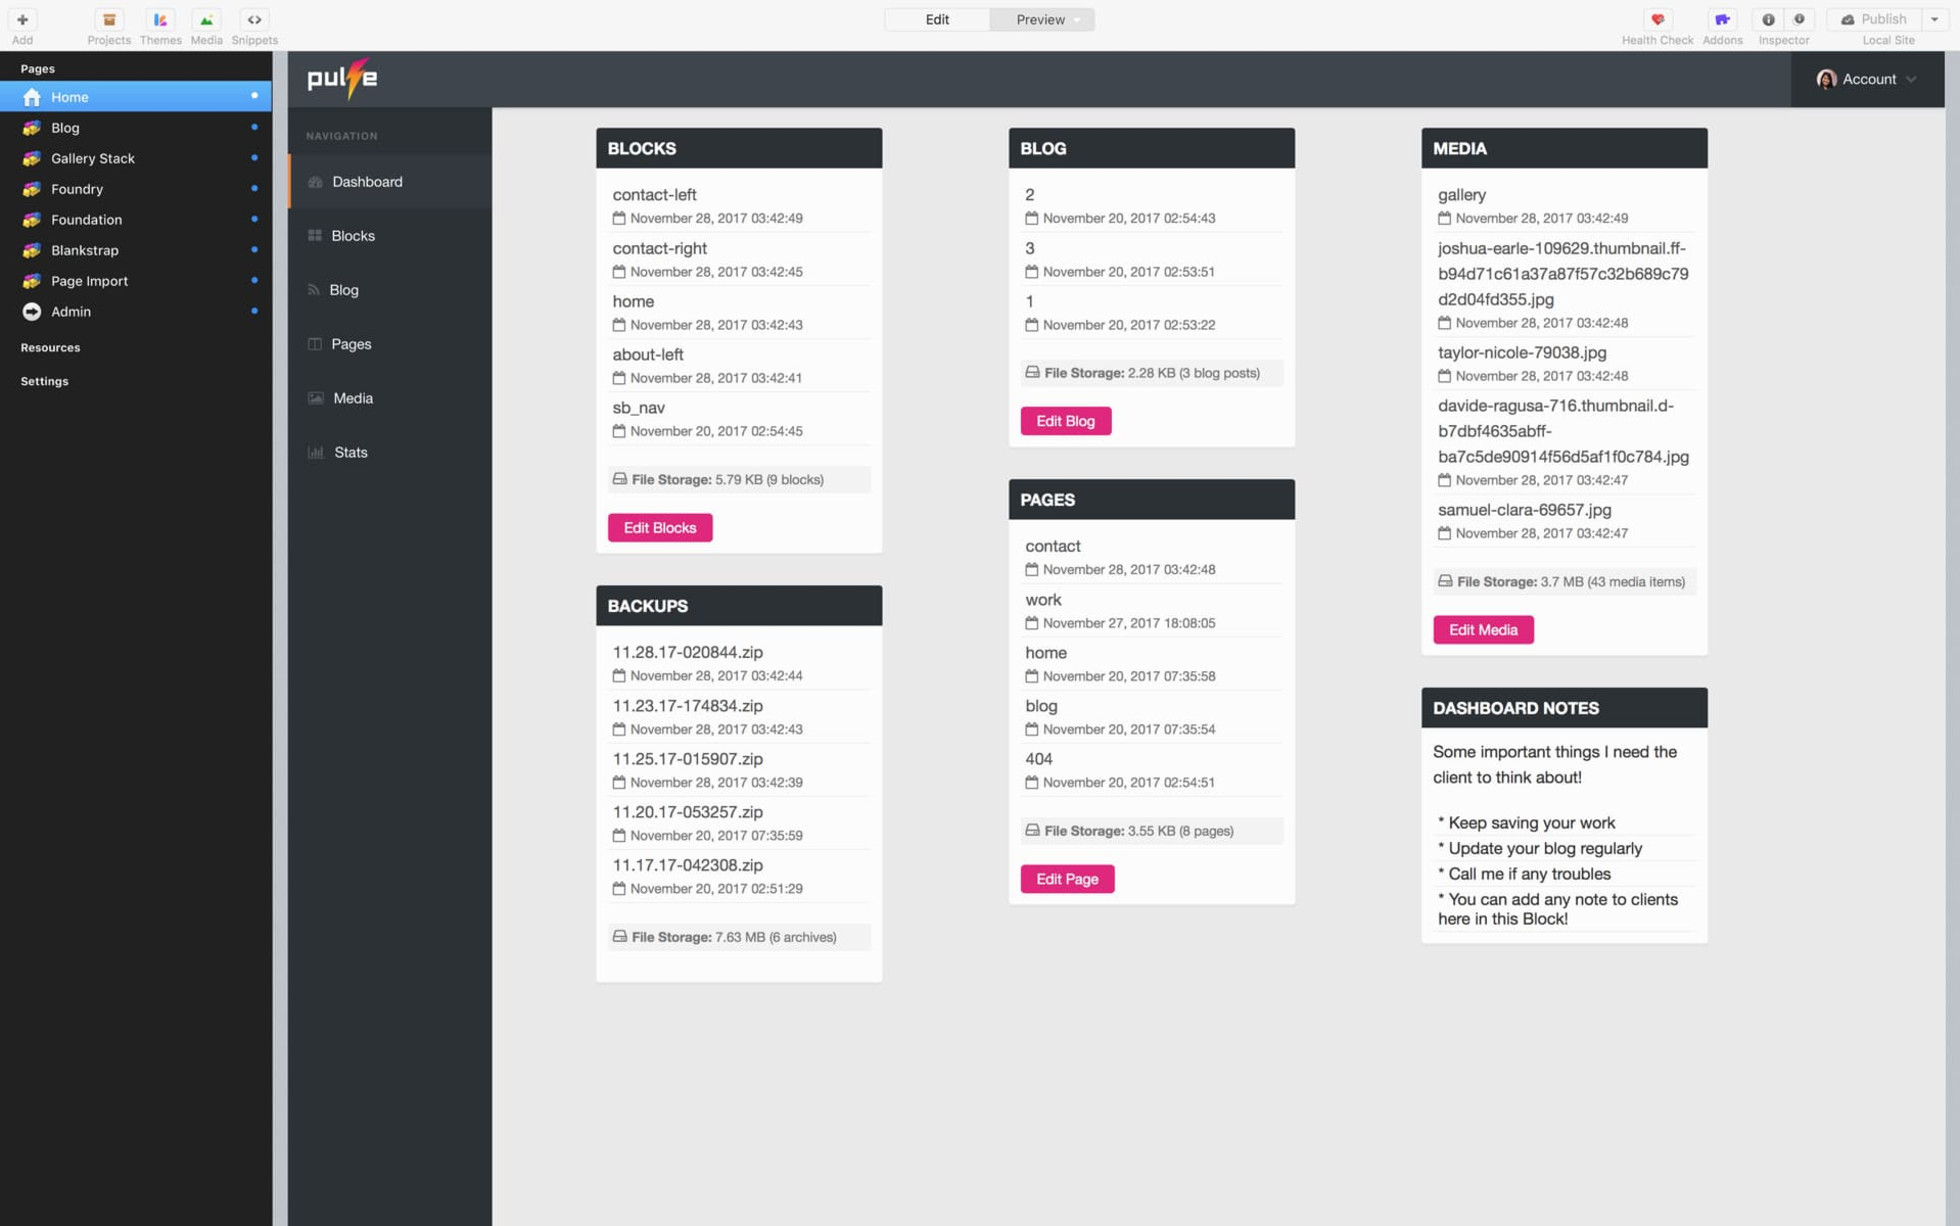Open the Media toolbar icon
This screenshot has width=1960, height=1226.
[x=206, y=19]
